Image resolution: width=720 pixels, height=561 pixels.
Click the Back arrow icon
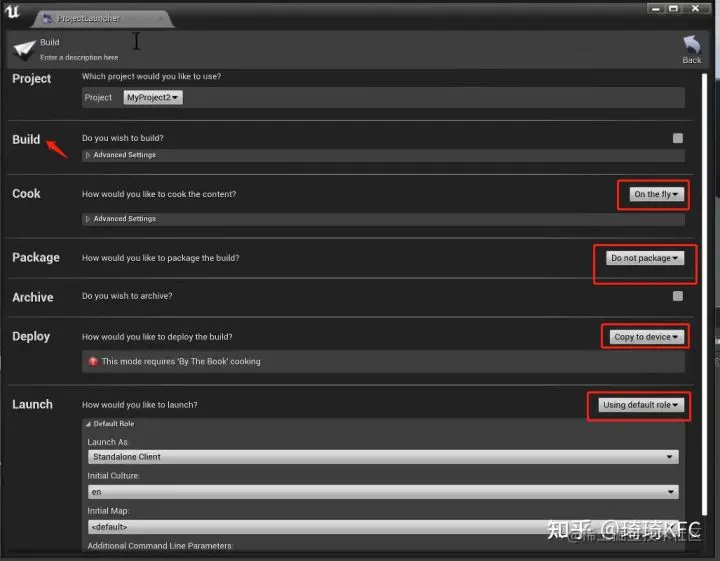(x=692, y=45)
